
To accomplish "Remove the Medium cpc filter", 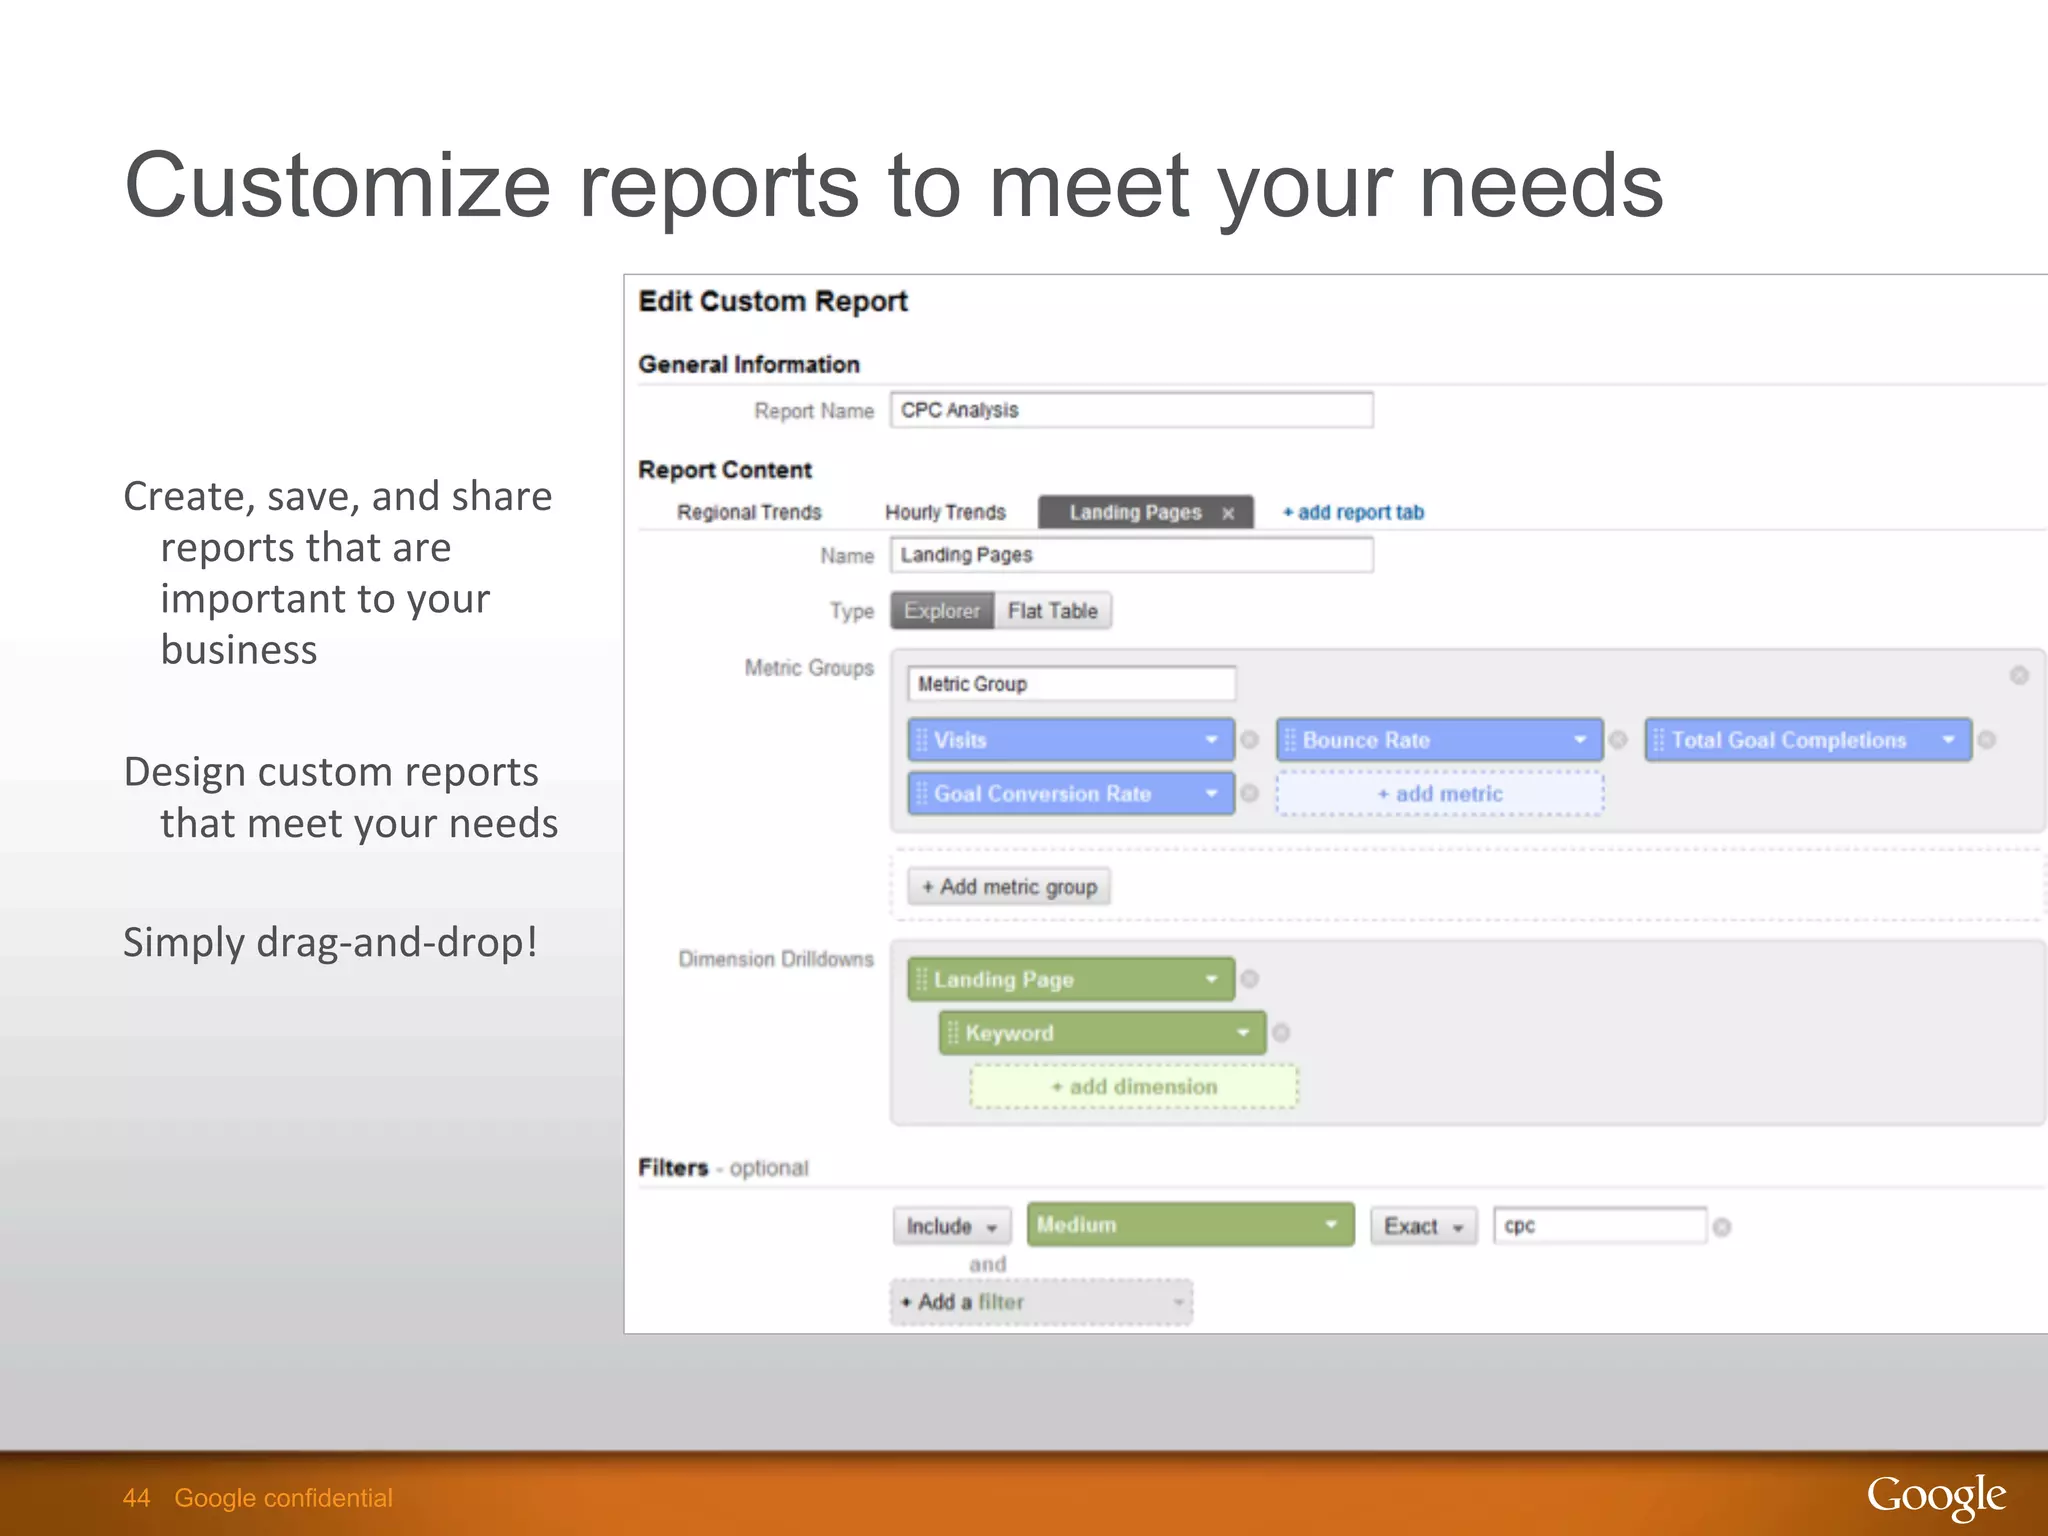I will pos(1722,1227).
